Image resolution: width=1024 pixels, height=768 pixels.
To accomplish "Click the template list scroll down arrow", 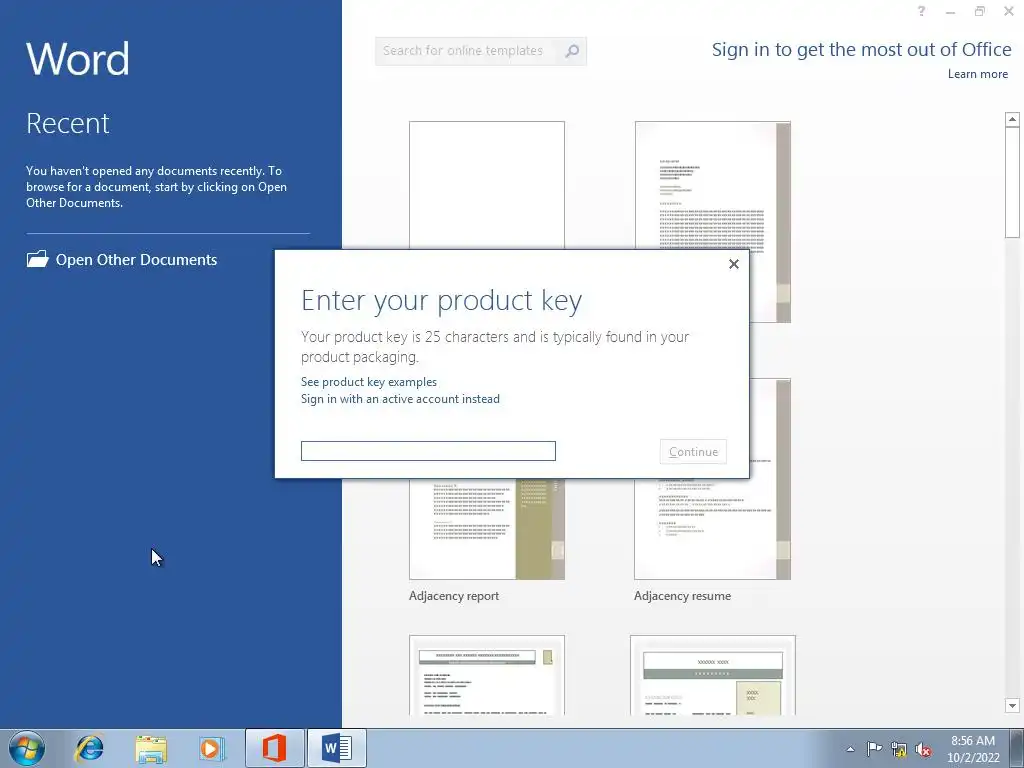I will tap(1012, 705).
